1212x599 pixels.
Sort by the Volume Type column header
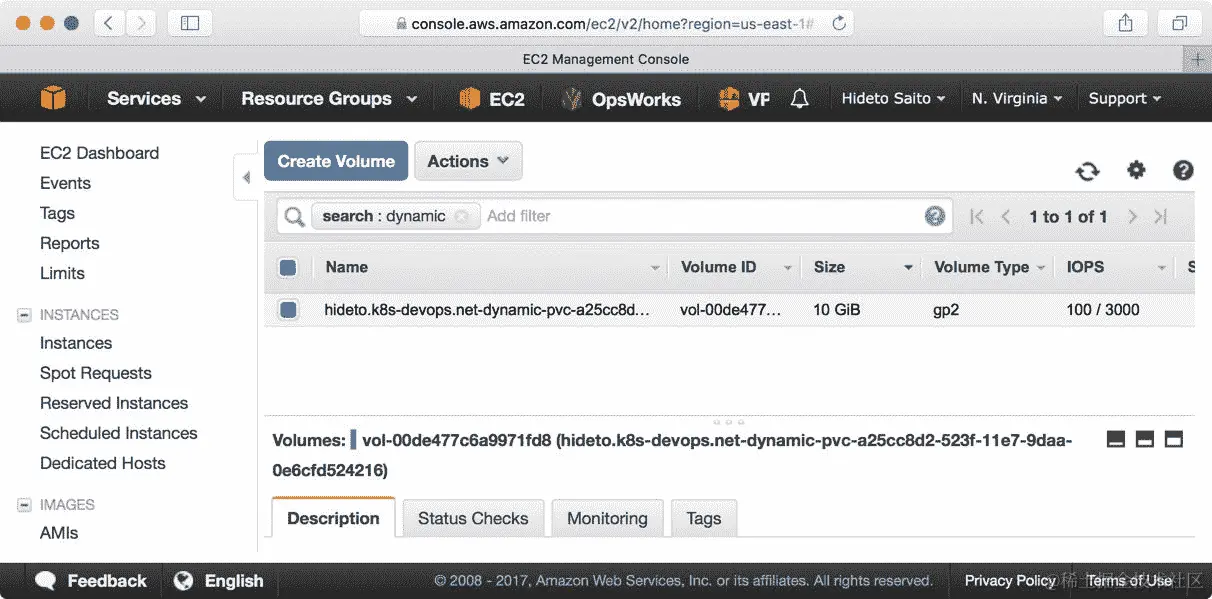[981, 267]
